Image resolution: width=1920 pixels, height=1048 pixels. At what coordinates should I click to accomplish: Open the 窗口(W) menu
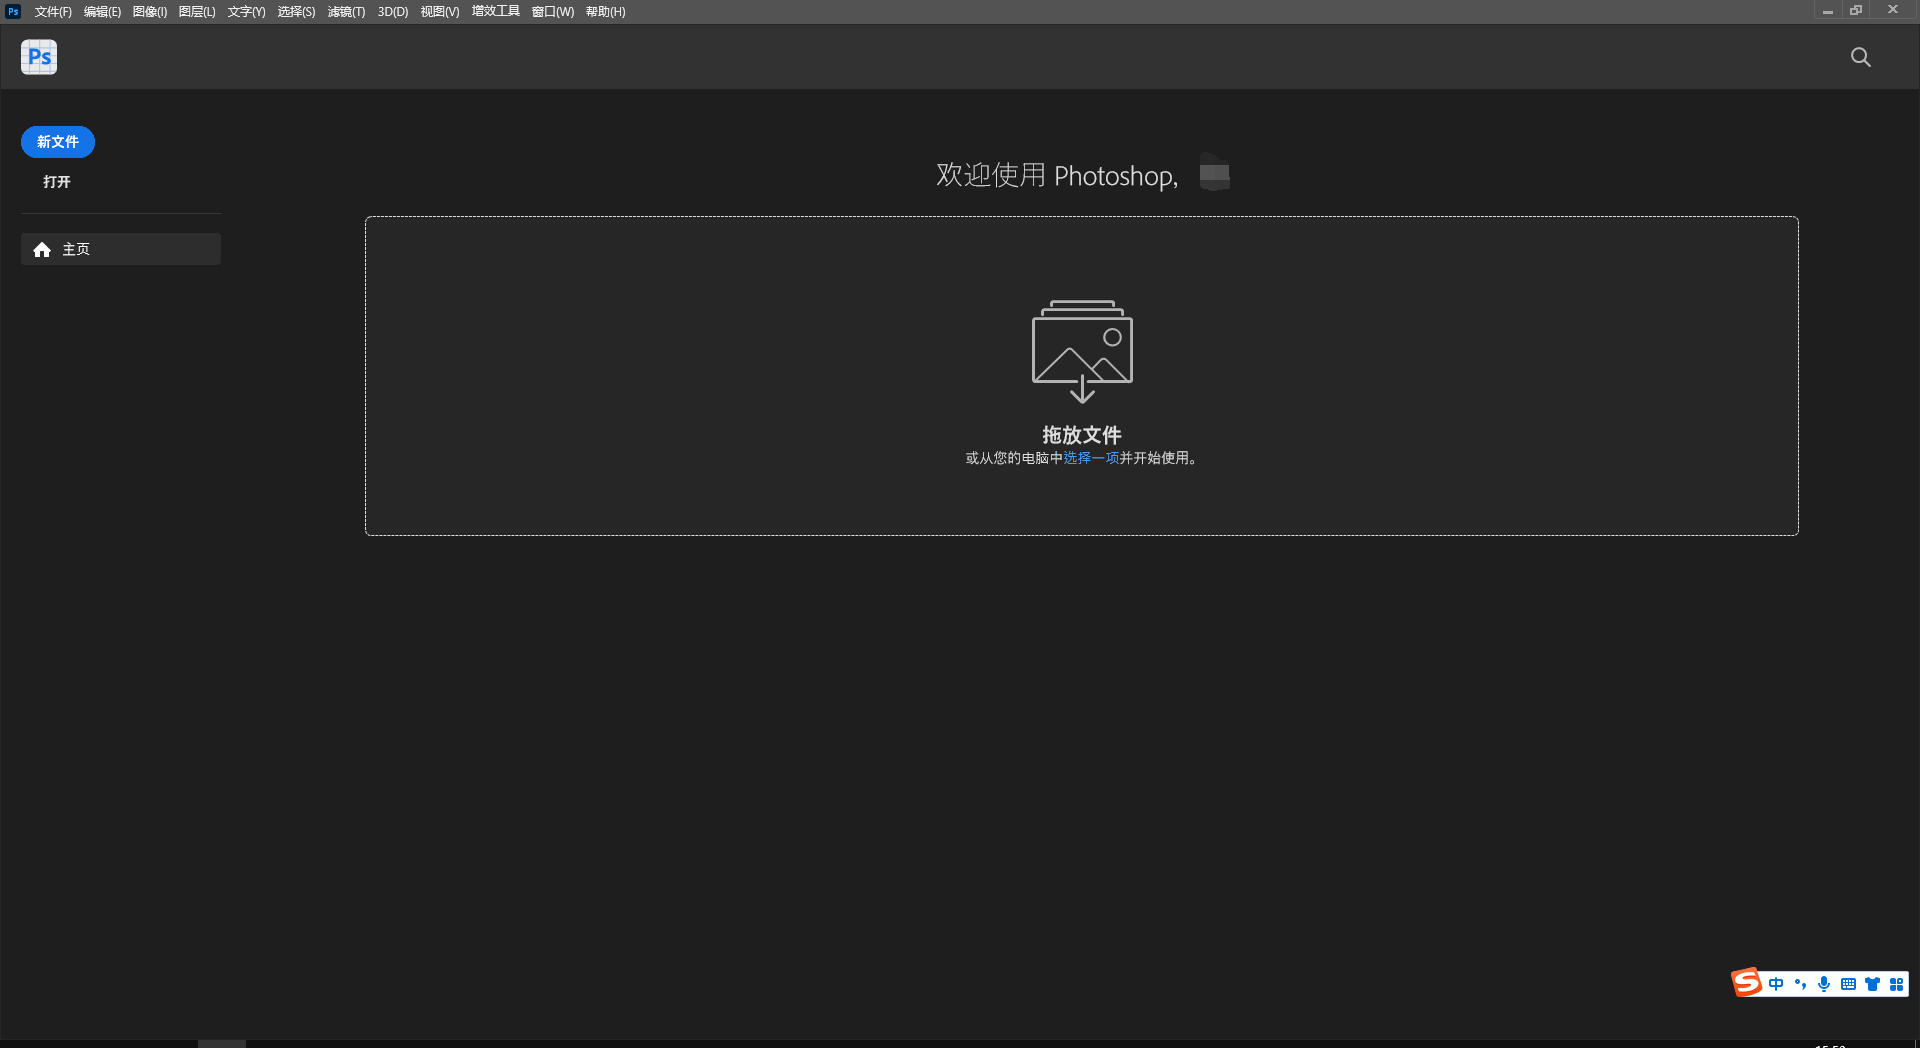coord(552,11)
